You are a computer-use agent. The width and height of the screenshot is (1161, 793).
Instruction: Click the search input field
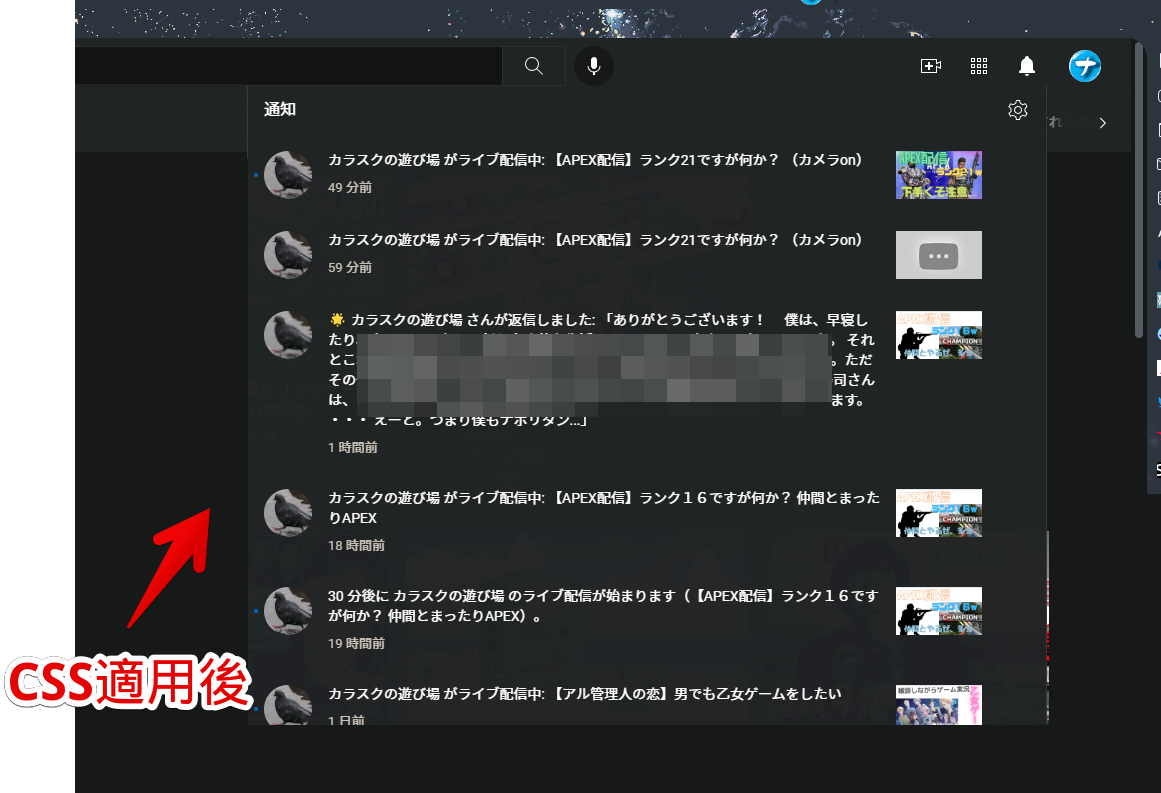pos(289,66)
